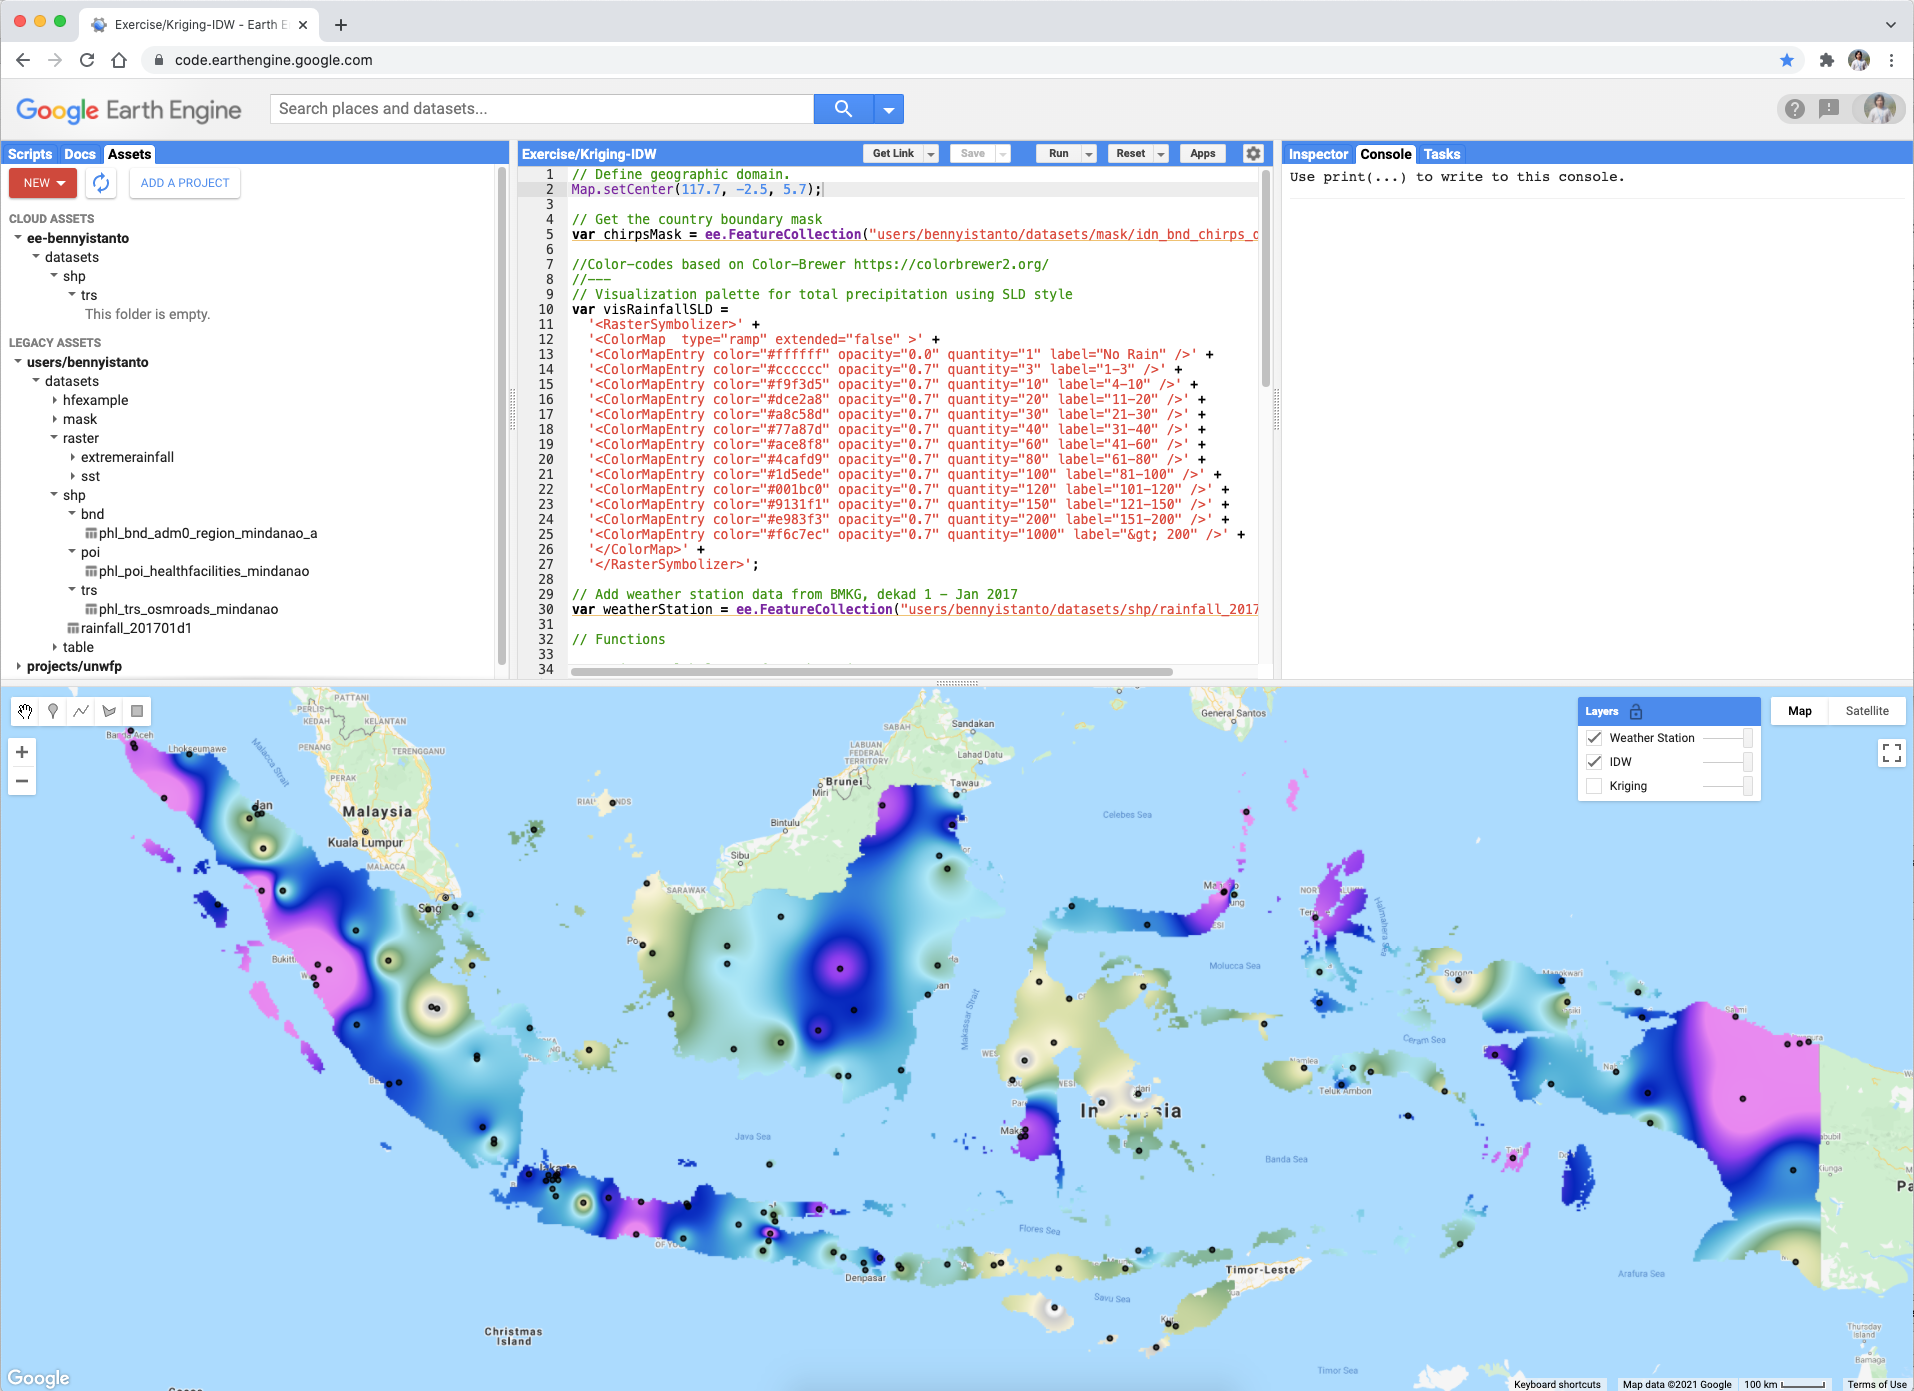Open the NEW asset dropdown
Viewport: 1914px width, 1391px height.
click(x=43, y=183)
